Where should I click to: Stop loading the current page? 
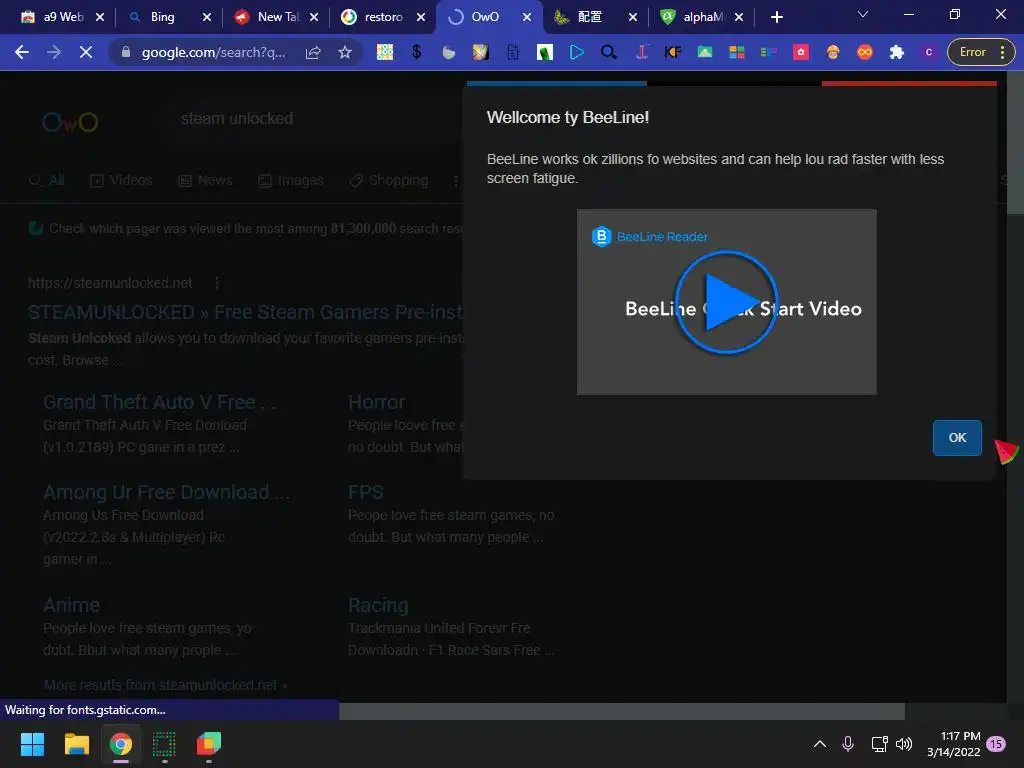[x=86, y=52]
